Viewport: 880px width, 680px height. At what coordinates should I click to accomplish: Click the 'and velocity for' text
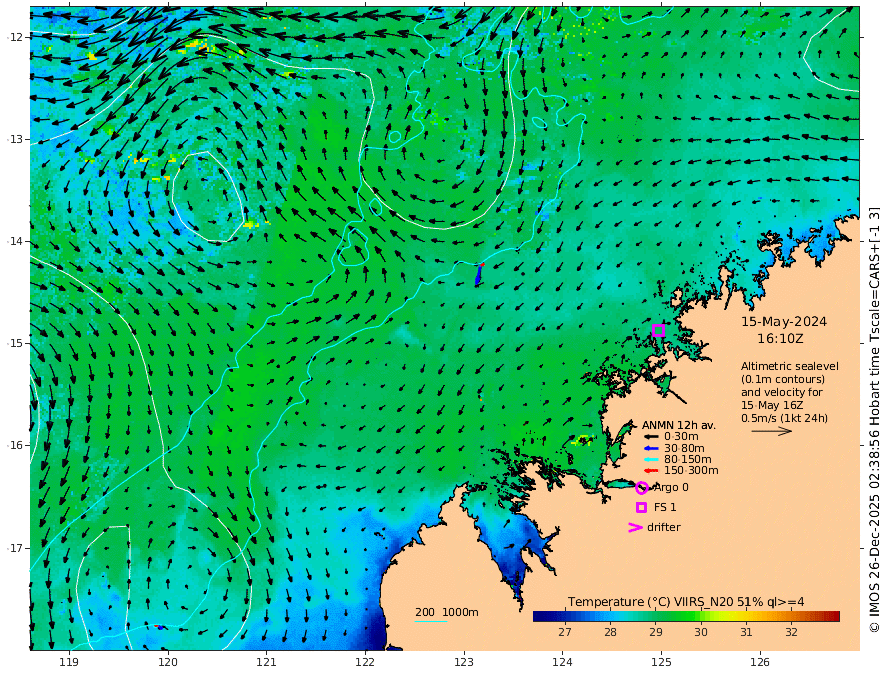tap(782, 392)
